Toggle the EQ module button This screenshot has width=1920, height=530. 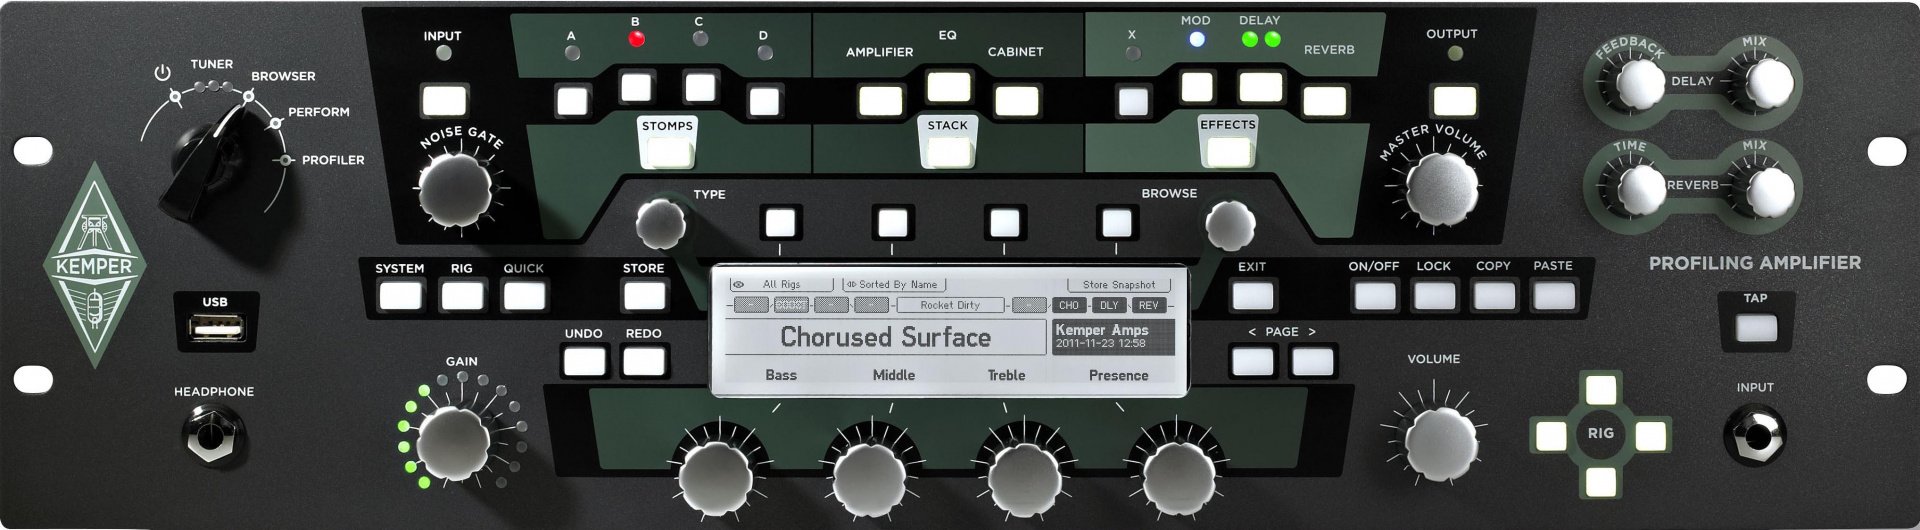[x=948, y=87]
